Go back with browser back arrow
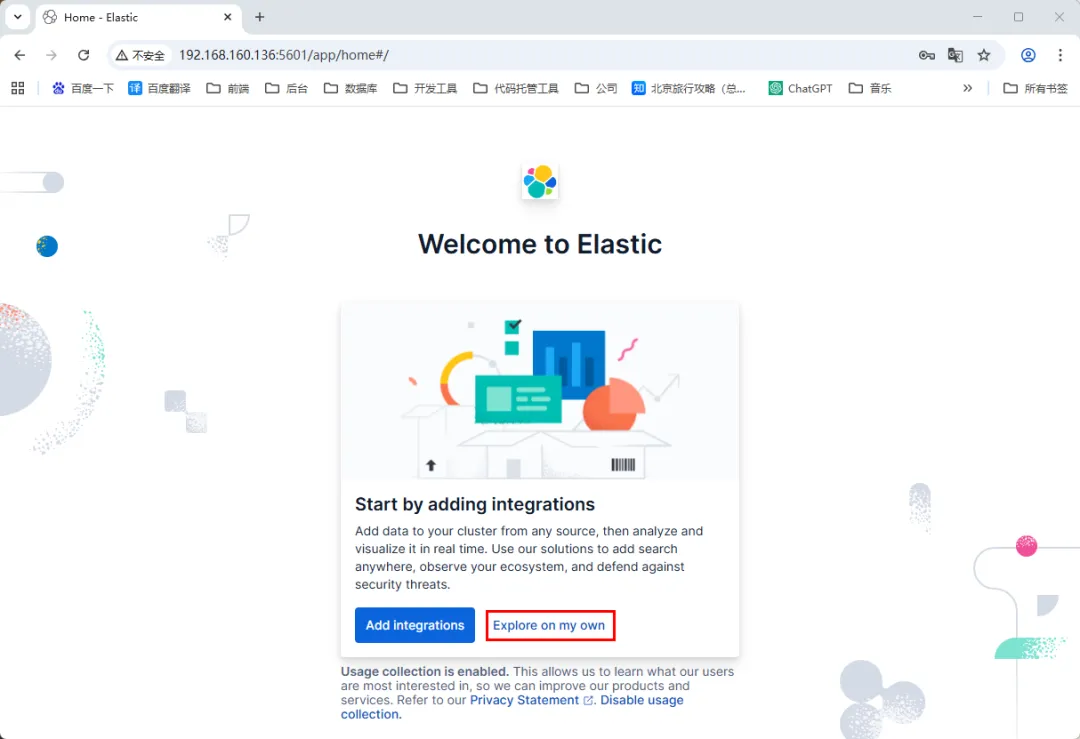Screen dimensions: 1080x739 19,55
